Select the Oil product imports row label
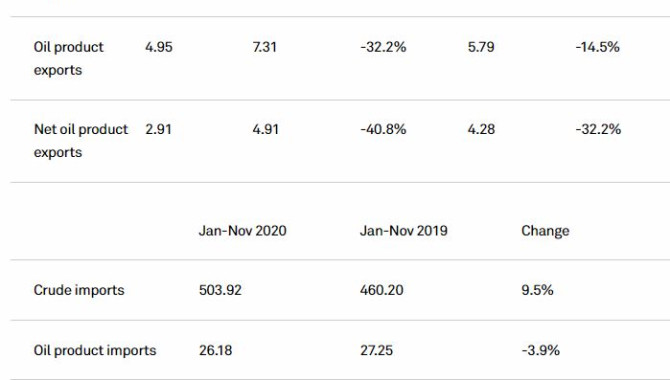The width and height of the screenshot is (670, 380). 95,351
